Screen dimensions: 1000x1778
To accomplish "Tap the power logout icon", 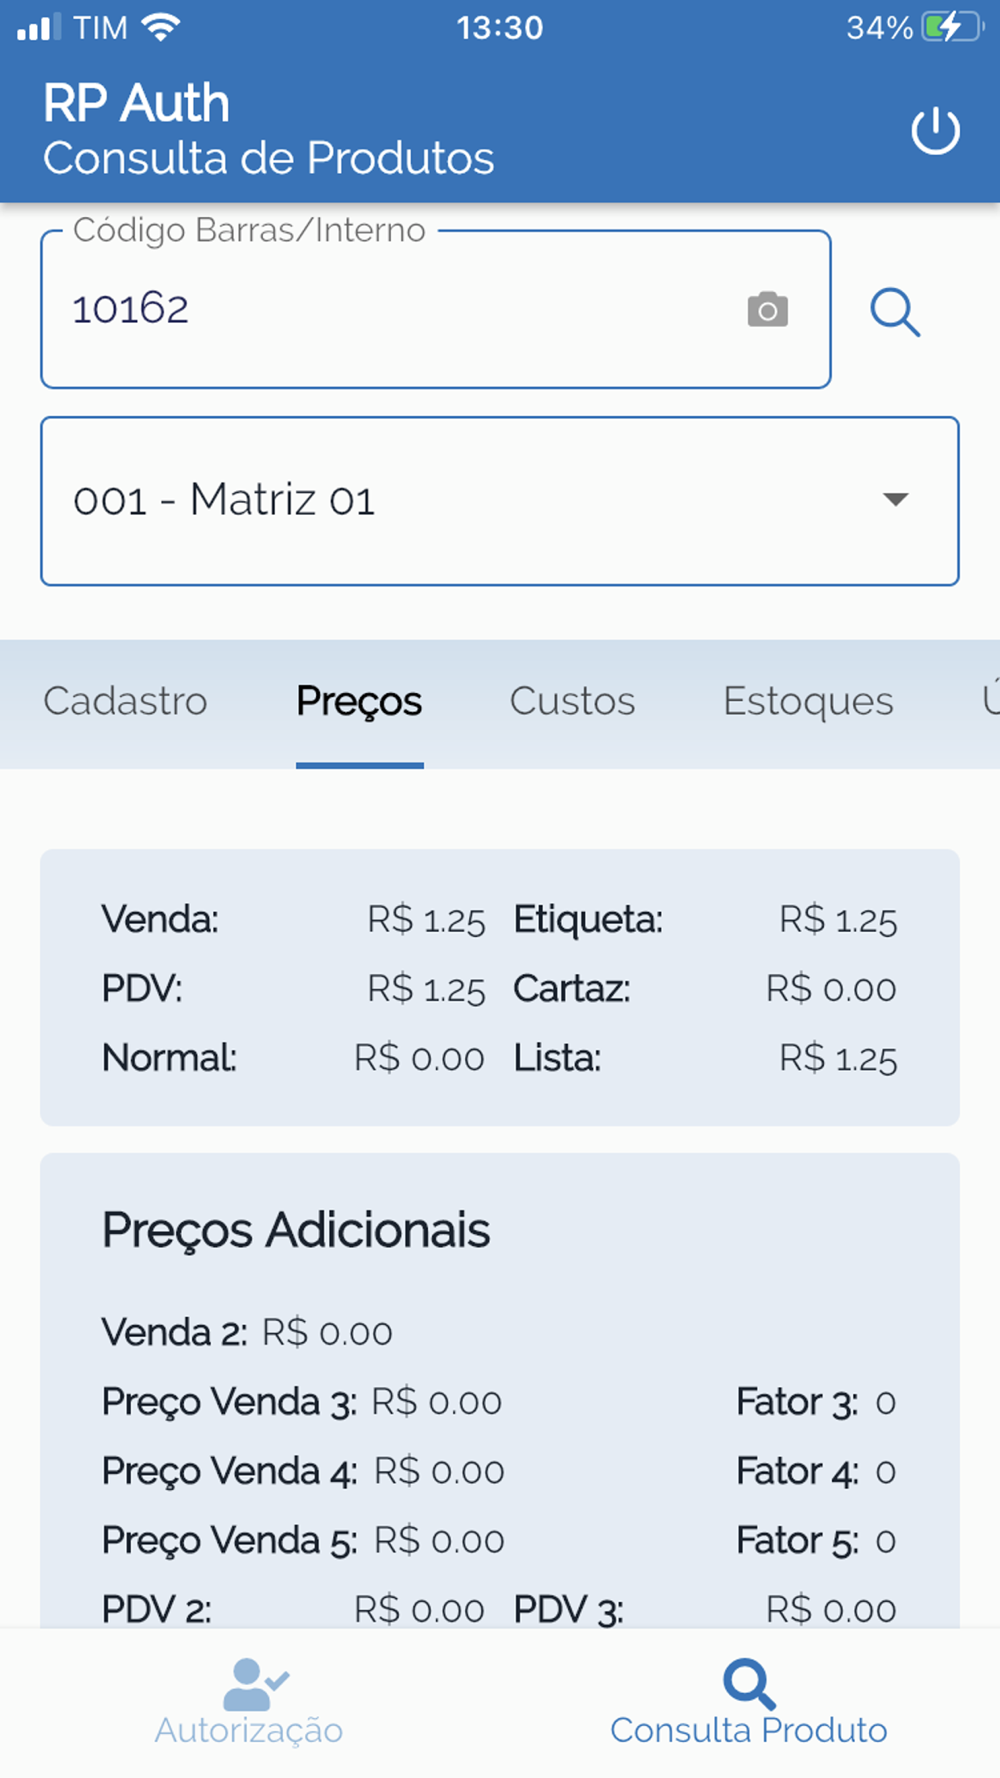I will tap(935, 131).
